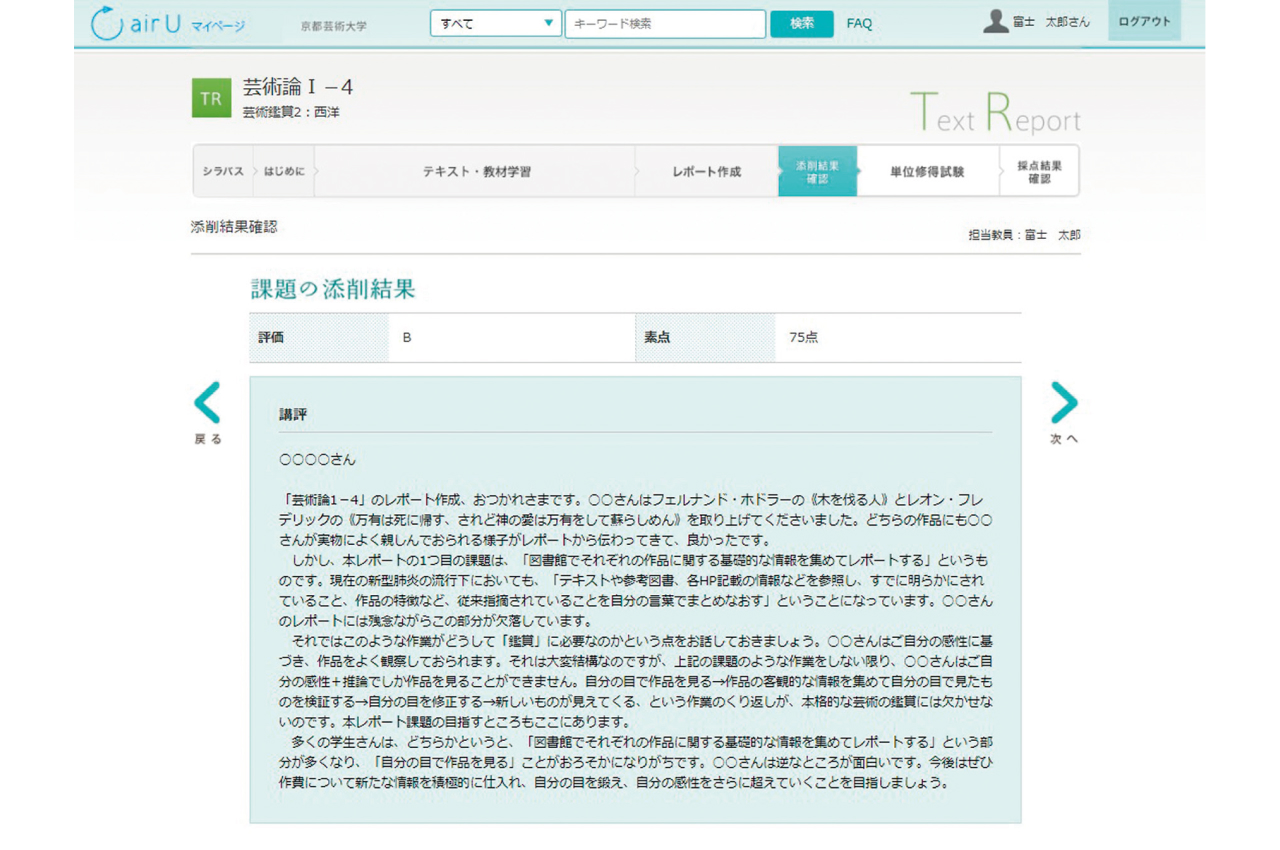The height and width of the screenshot is (850, 1280).
Task: Go to next page with right chevron
Action: pyautogui.click(x=1064, y=403)
